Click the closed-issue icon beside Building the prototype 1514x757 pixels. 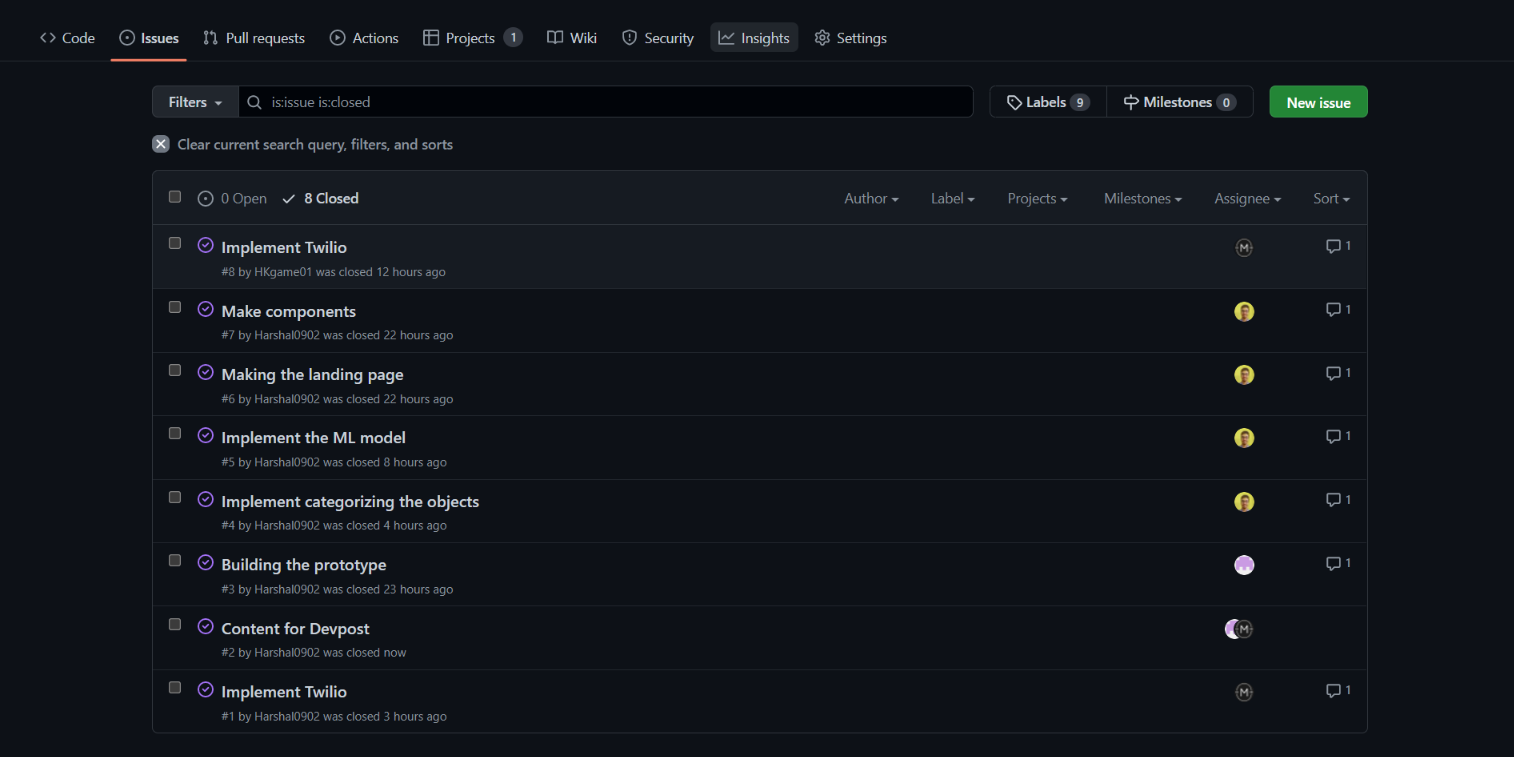pyautogui.click(x=205, y=562)
